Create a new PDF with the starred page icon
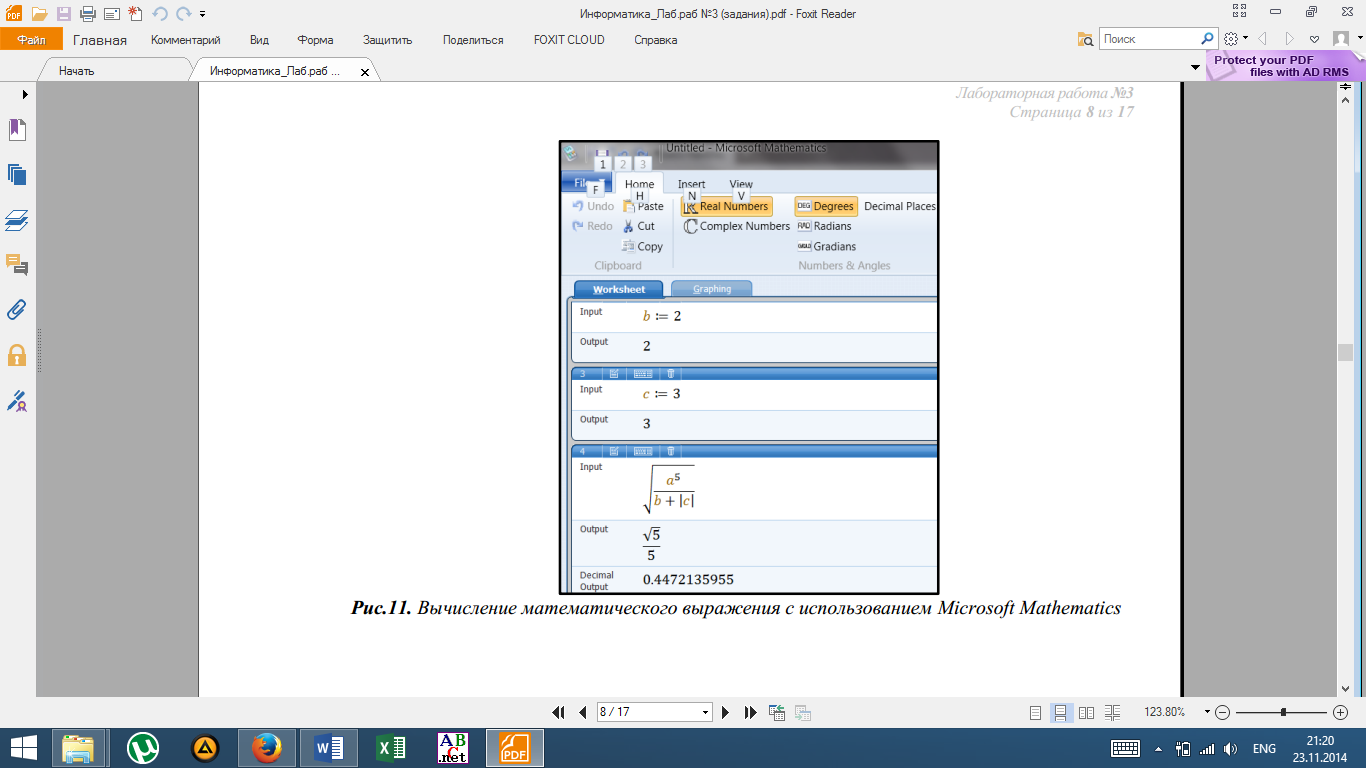The height and width of the screenshot is (768, 1366). point(135,14)
